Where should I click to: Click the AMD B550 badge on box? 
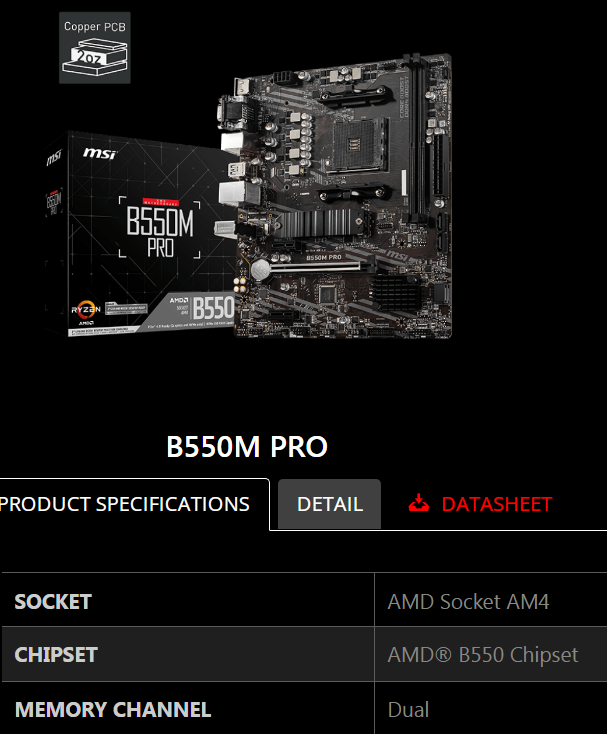pos(201,308)
